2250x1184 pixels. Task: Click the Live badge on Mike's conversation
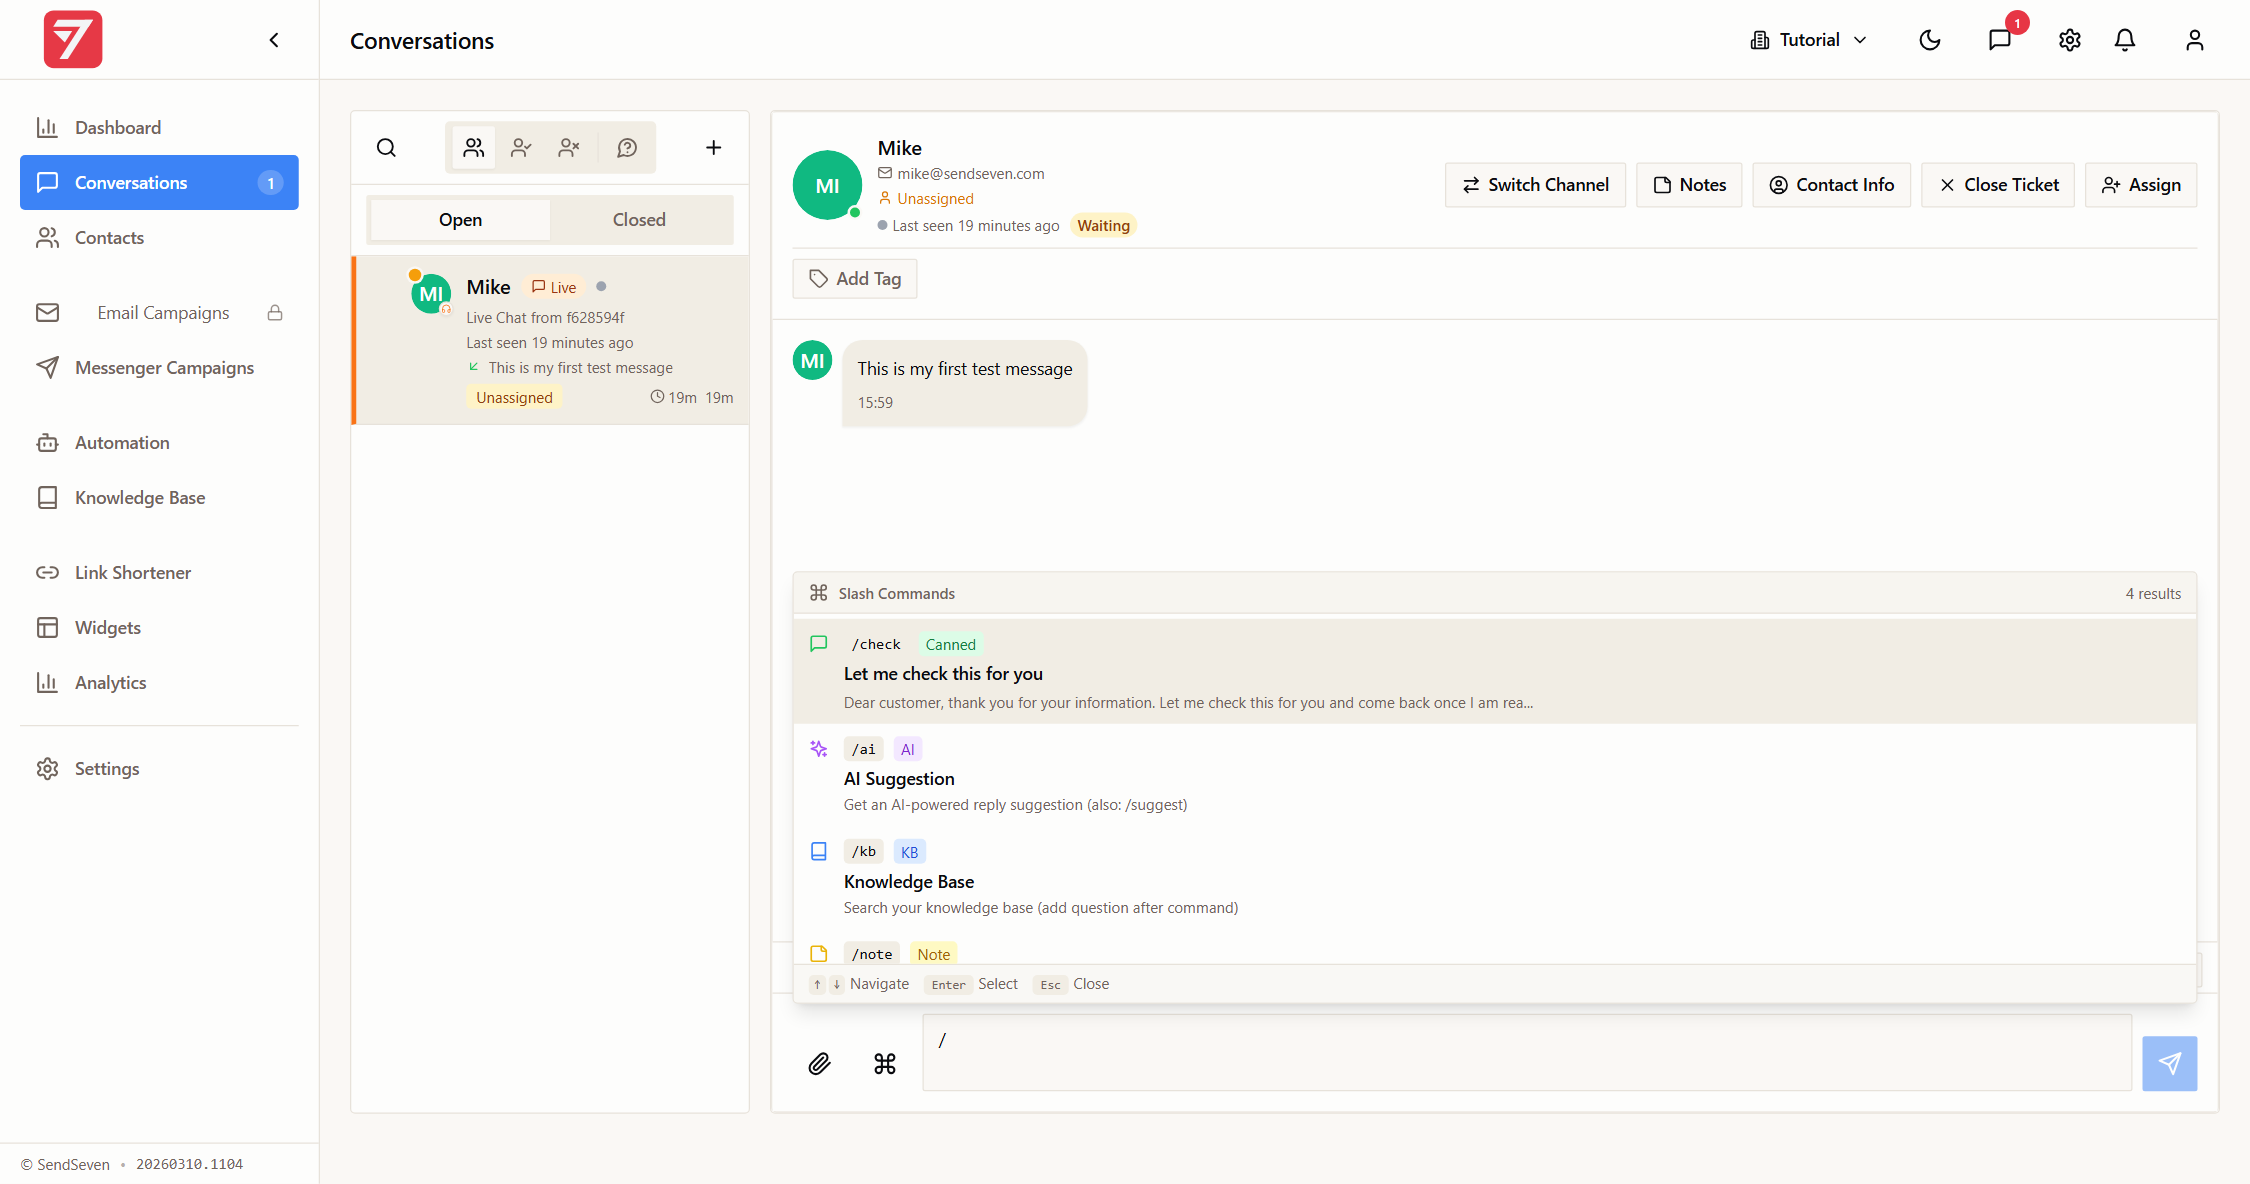click(554, 288)
